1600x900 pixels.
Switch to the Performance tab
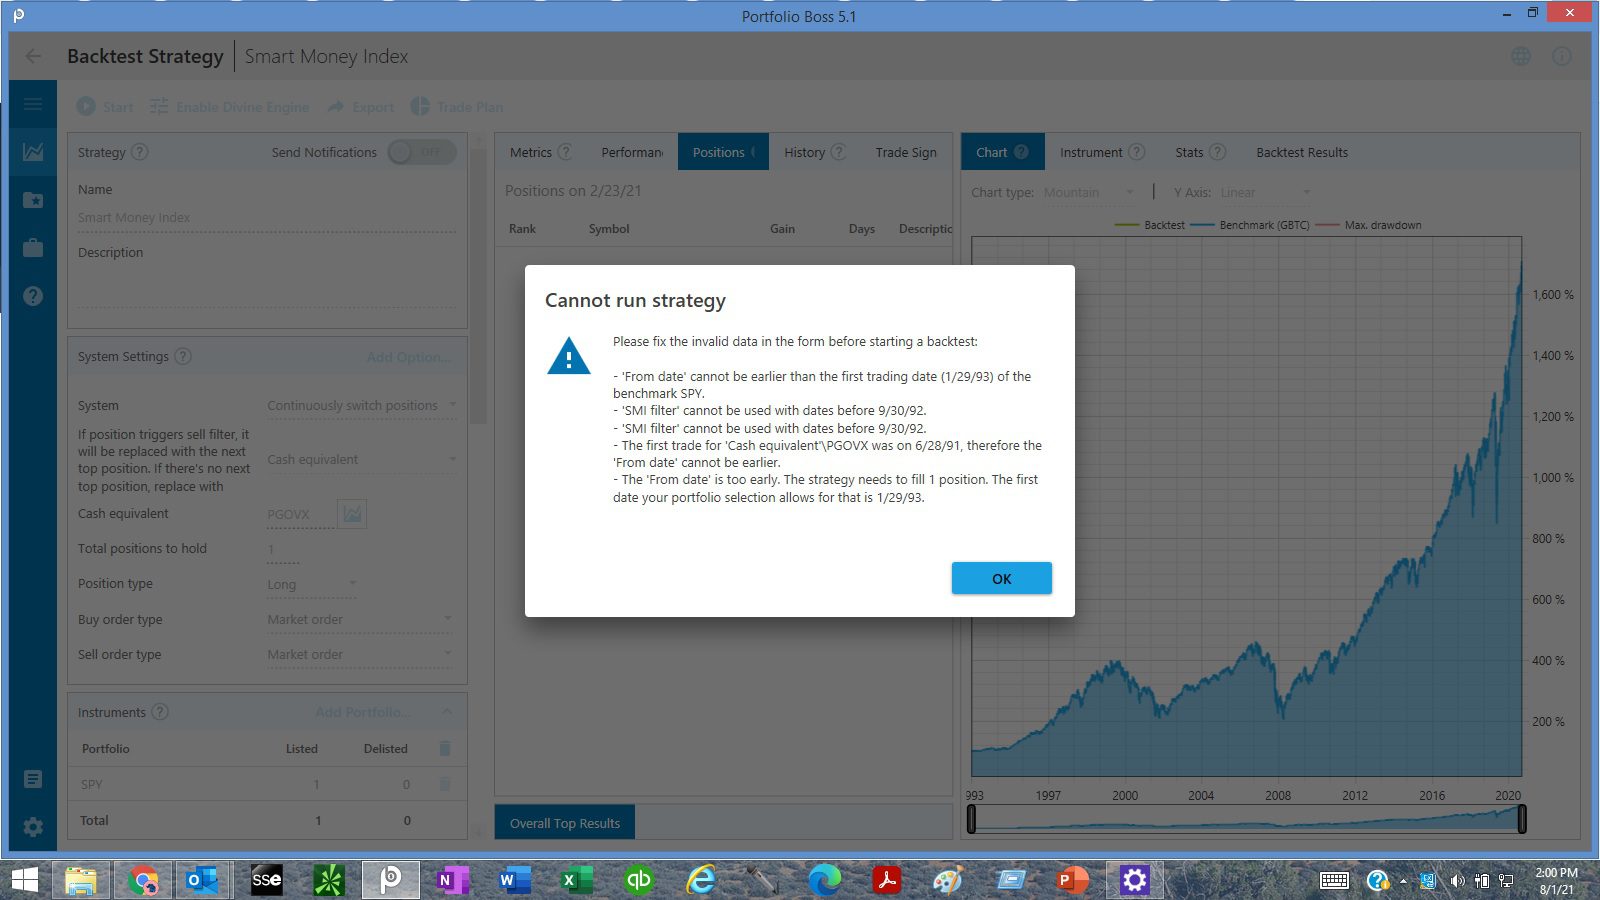click(x=632, y=152)
